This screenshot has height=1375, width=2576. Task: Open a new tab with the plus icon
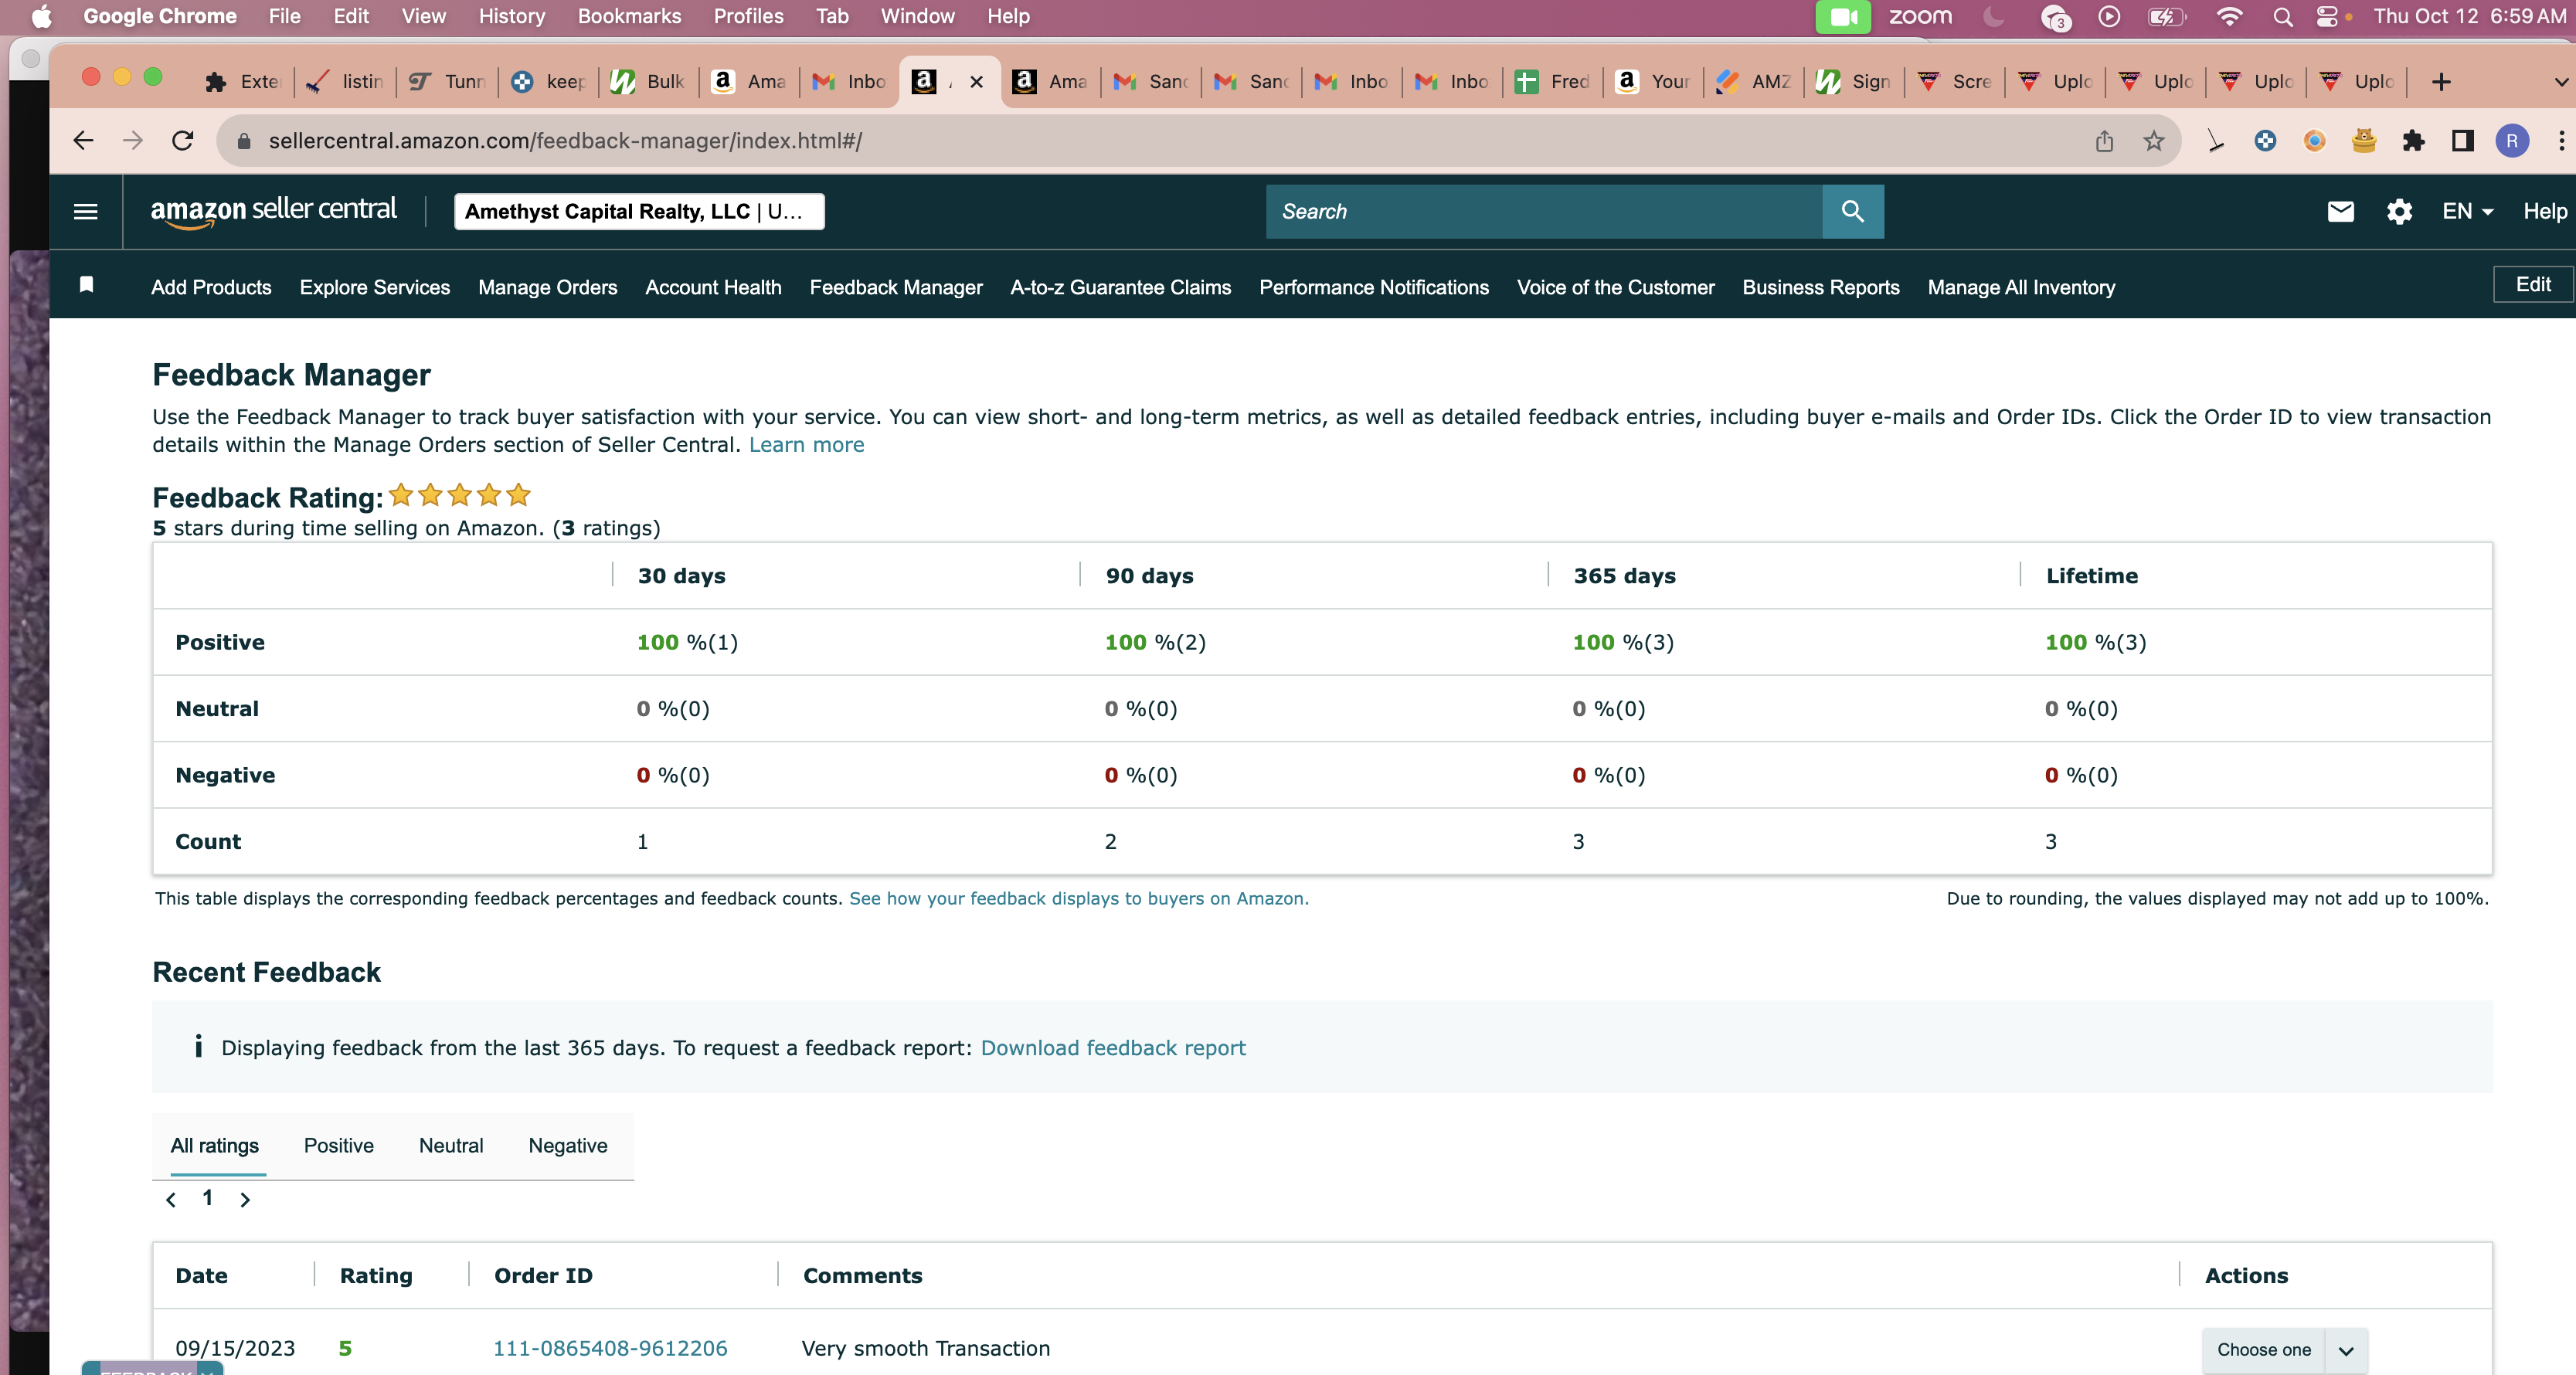point(2441,82)
